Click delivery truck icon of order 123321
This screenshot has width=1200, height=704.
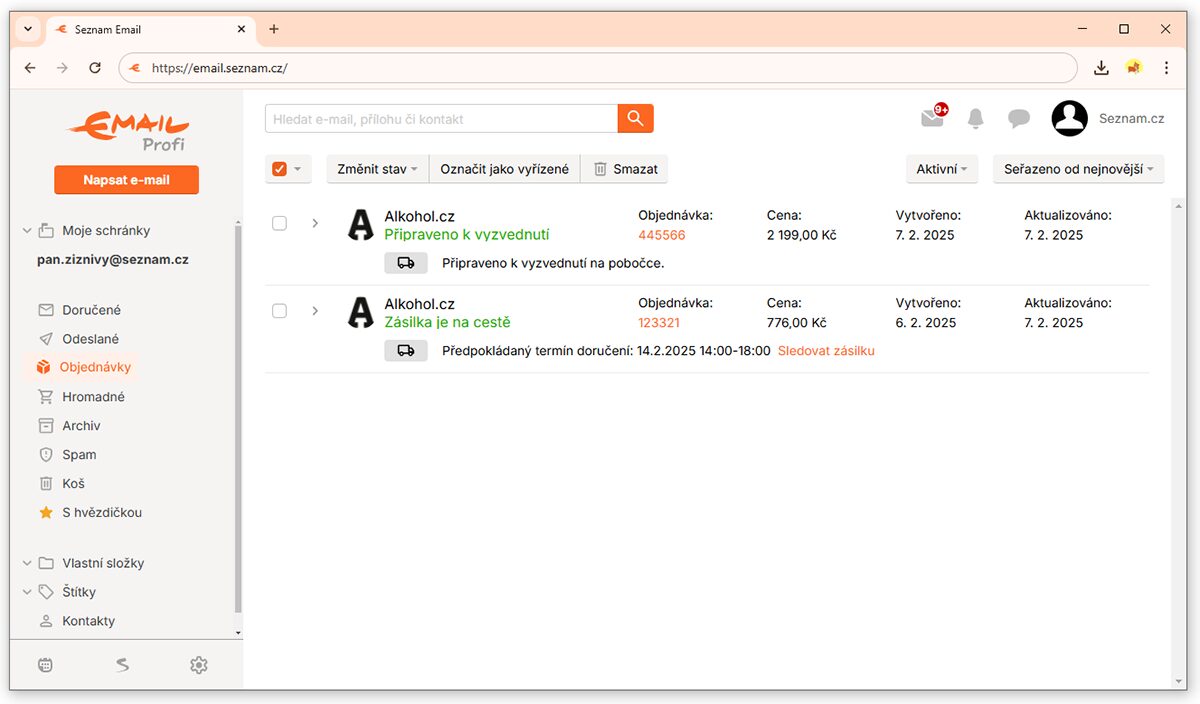pos(406,351)
